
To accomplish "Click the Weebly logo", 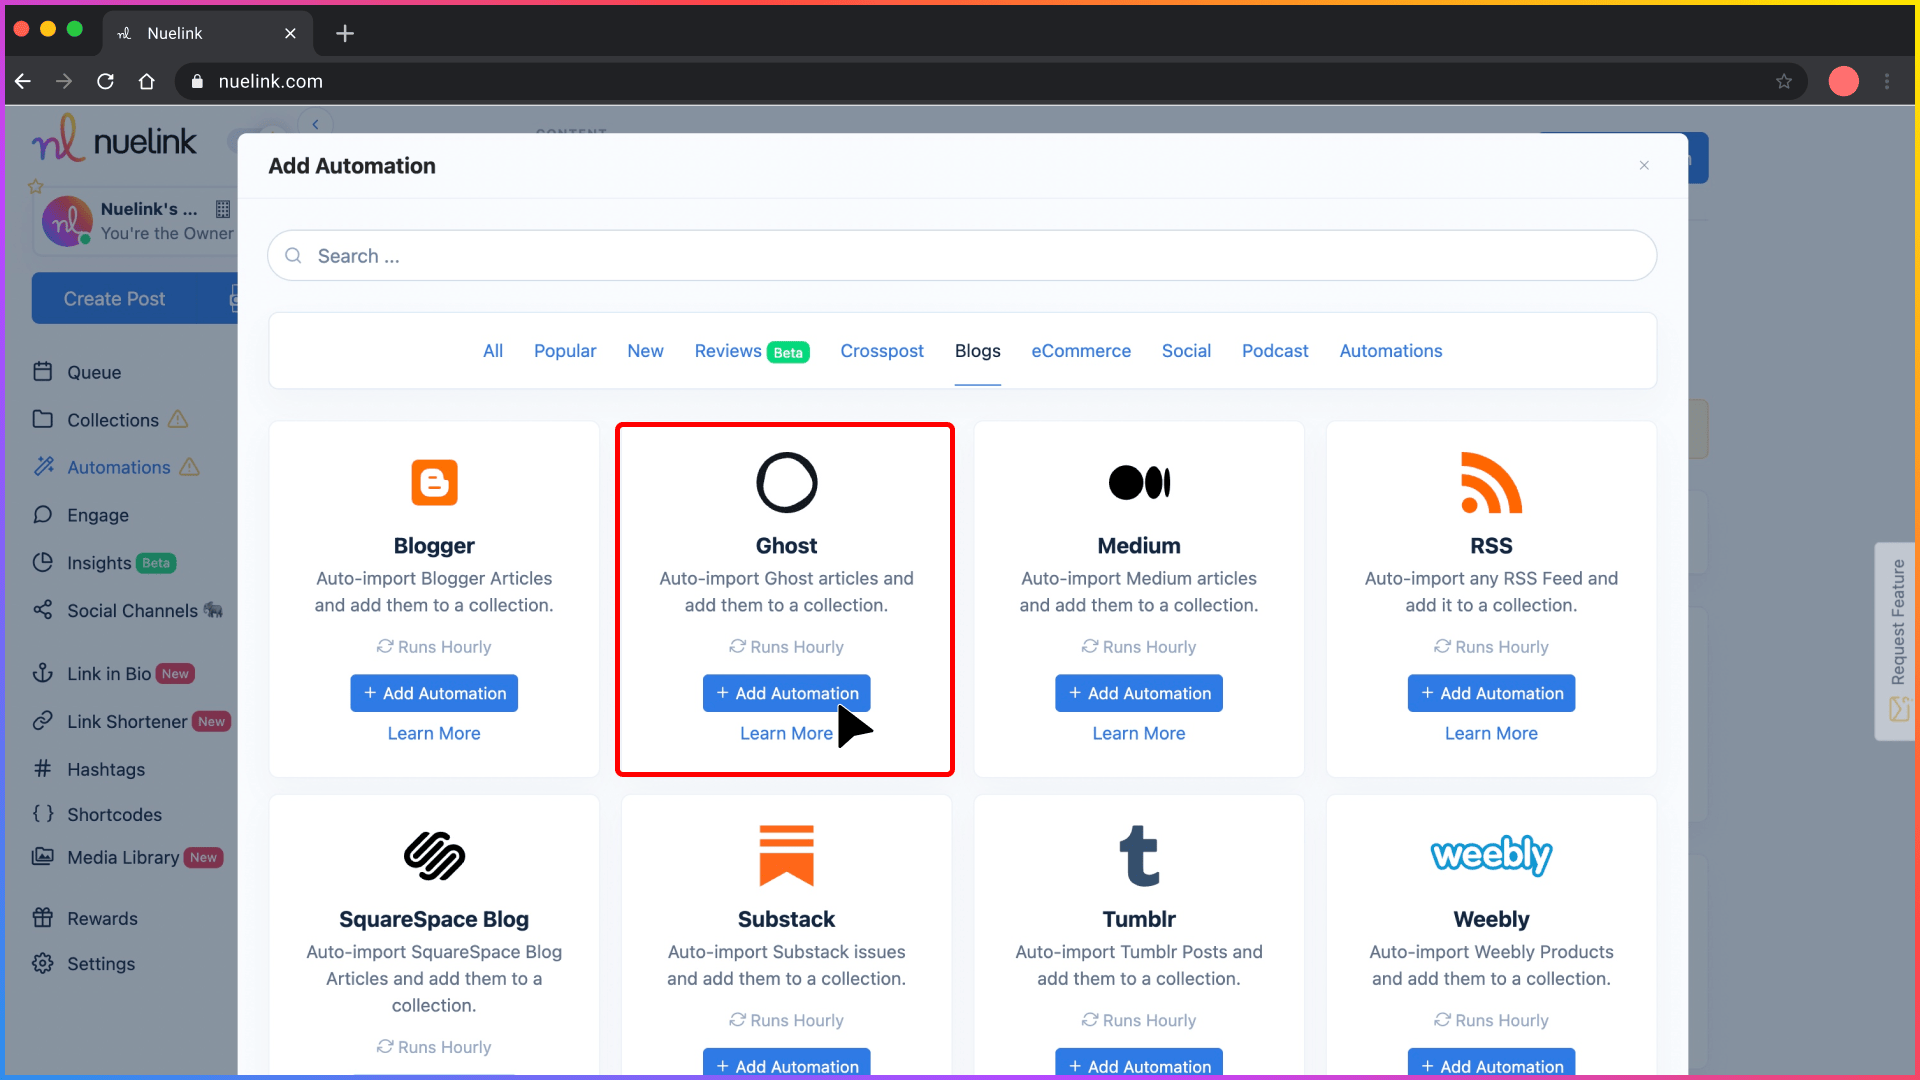I will 1491,856.
